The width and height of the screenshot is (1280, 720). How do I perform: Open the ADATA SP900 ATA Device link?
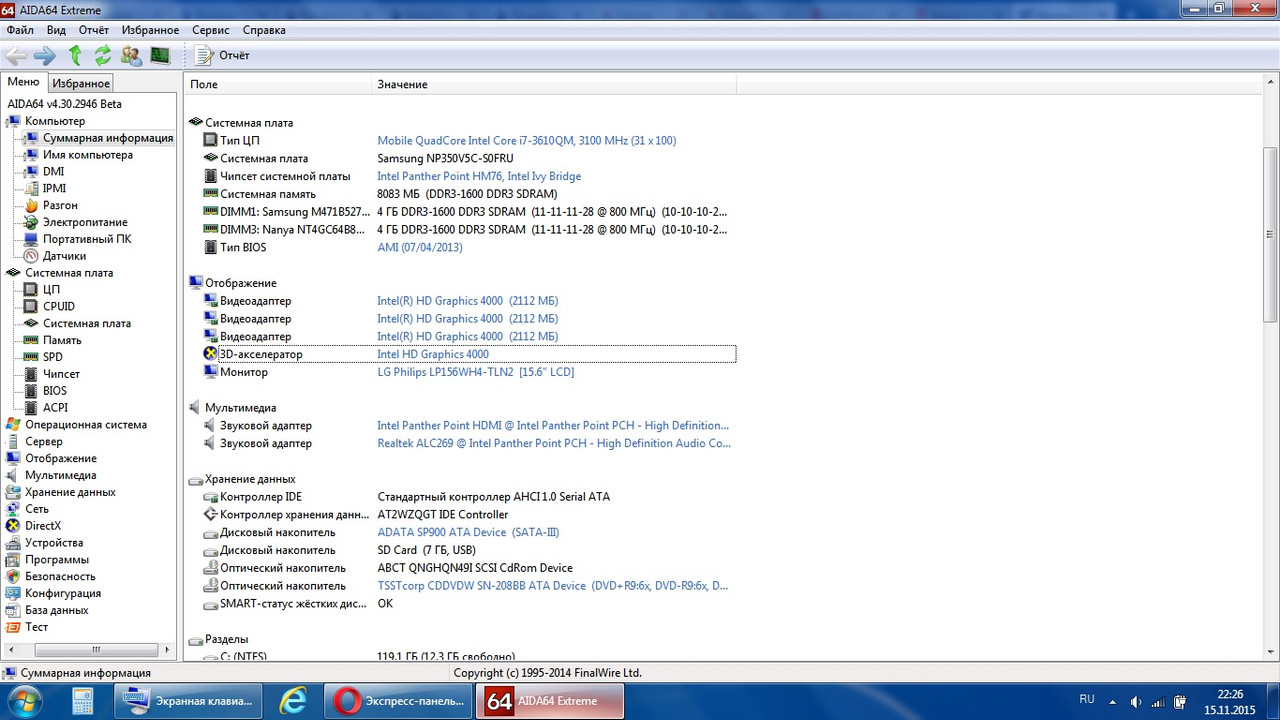[x=468, y=532]
